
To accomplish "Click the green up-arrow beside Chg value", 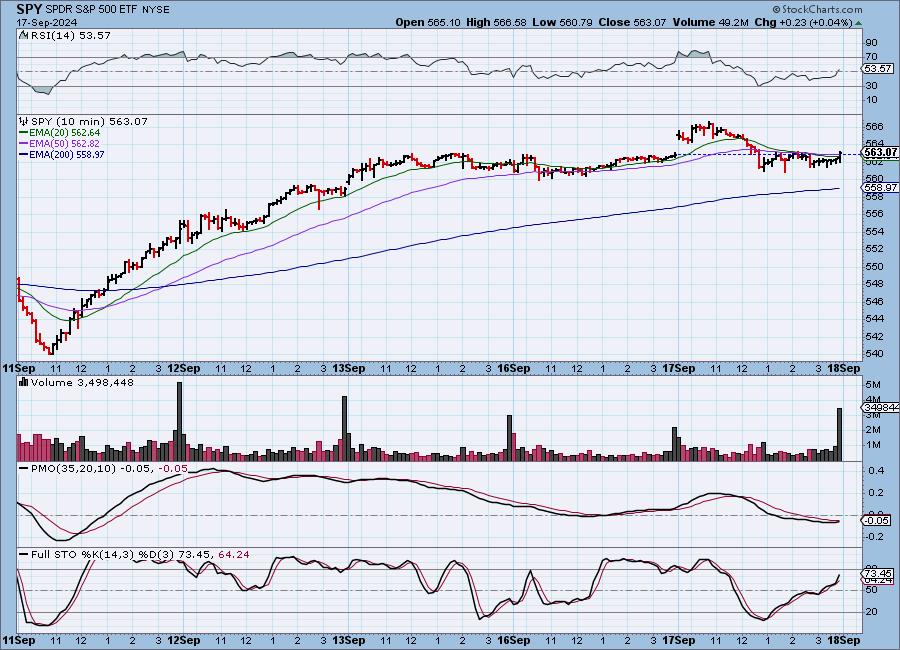I will pos(858,23).
